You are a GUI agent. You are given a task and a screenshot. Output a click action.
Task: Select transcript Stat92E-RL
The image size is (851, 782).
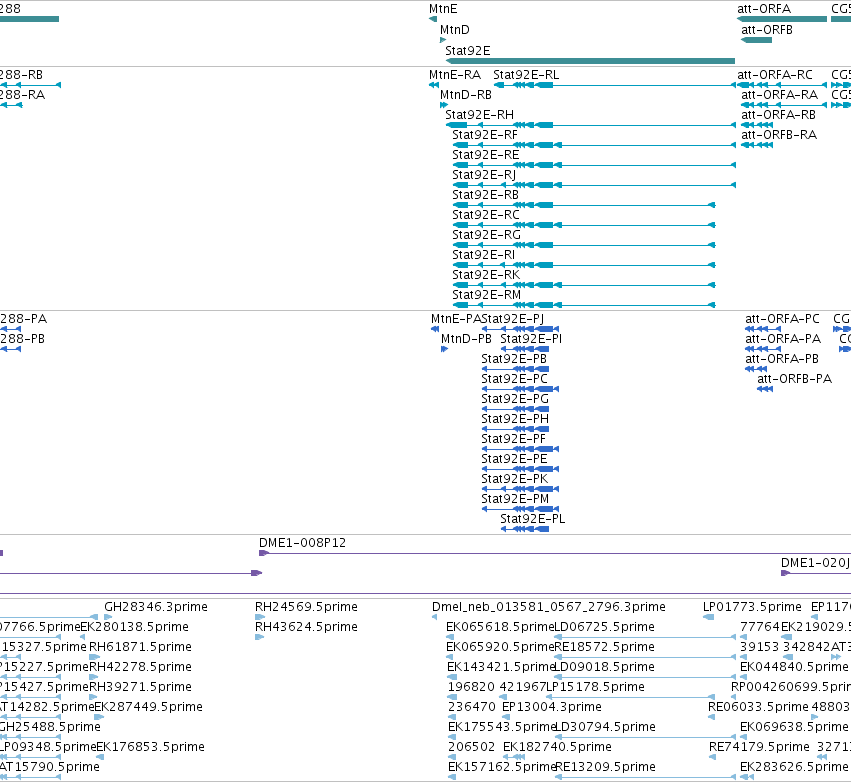pos(526,75)
